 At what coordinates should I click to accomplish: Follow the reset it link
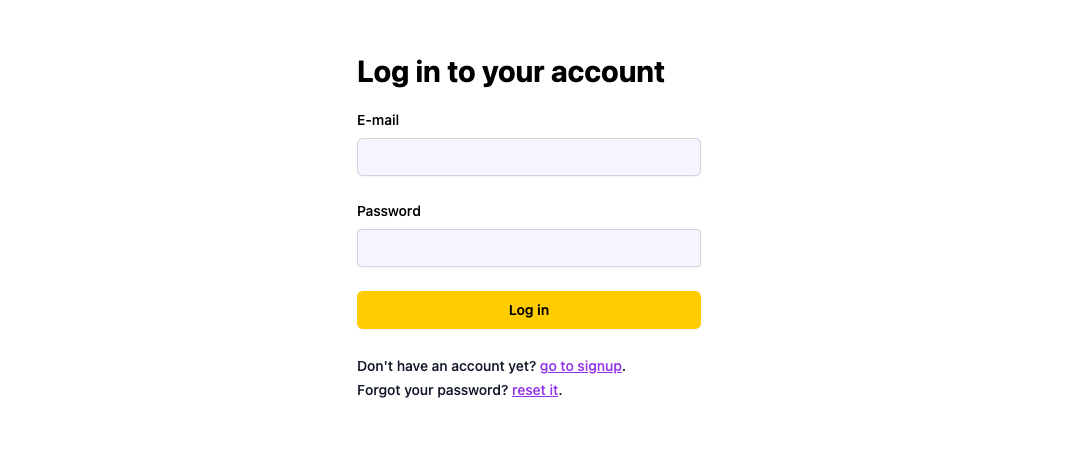[x=535, y=390]
